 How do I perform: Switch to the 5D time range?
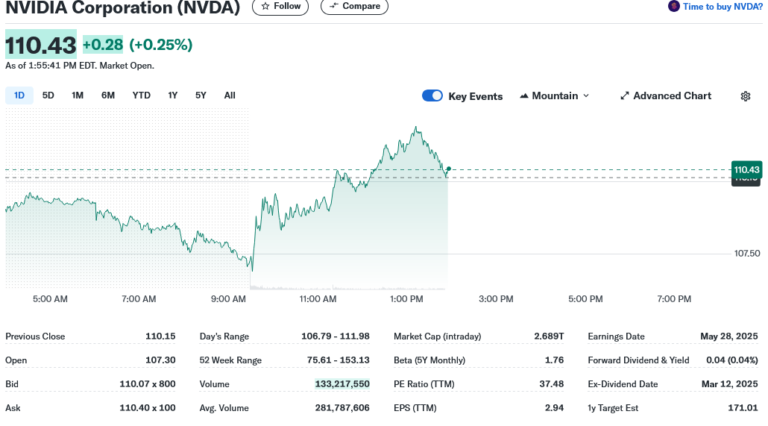[x=48, y=95]
